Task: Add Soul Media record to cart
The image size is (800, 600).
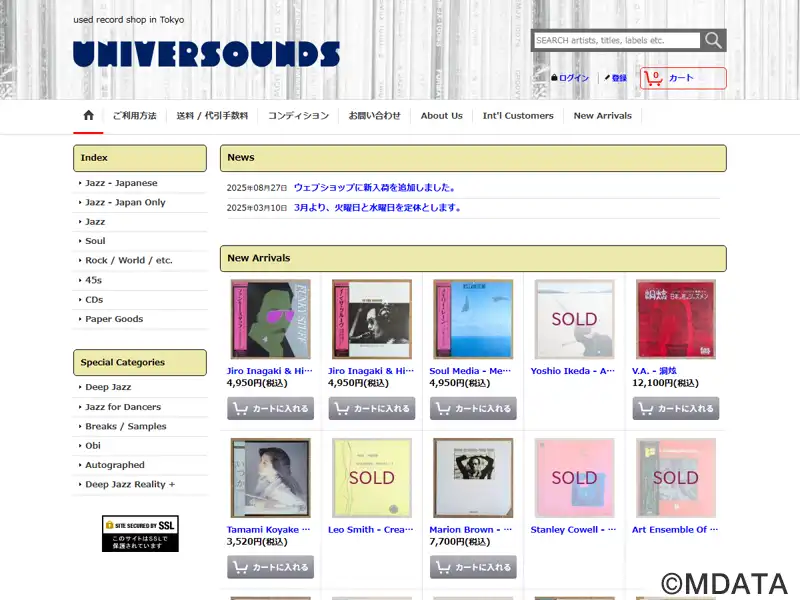Action: [x=473, y=409]
